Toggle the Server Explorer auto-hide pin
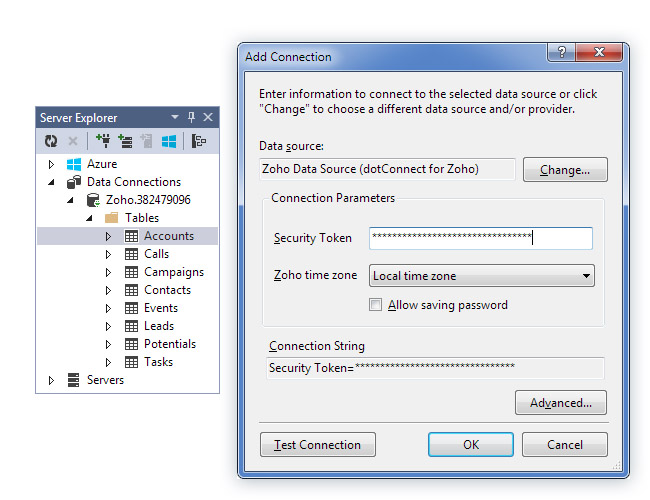The image size is (650, 500). point(191,117)
